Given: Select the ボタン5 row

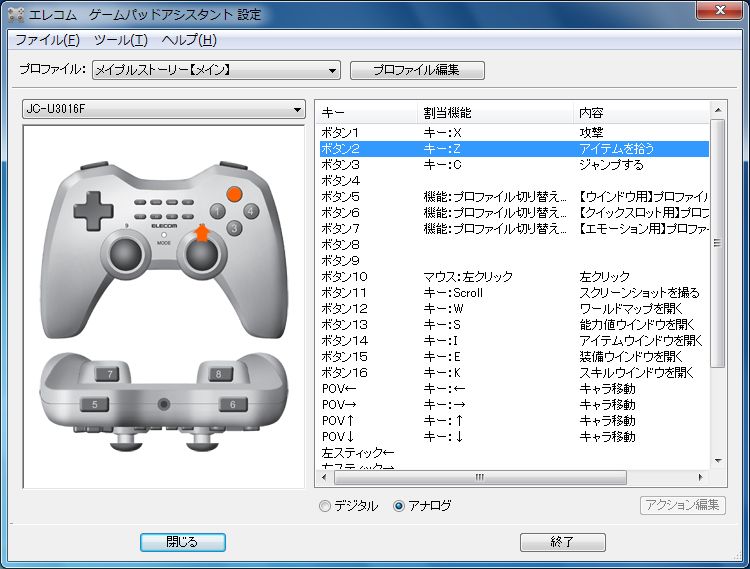Looking at the screenshot, I should coord(514,197).
